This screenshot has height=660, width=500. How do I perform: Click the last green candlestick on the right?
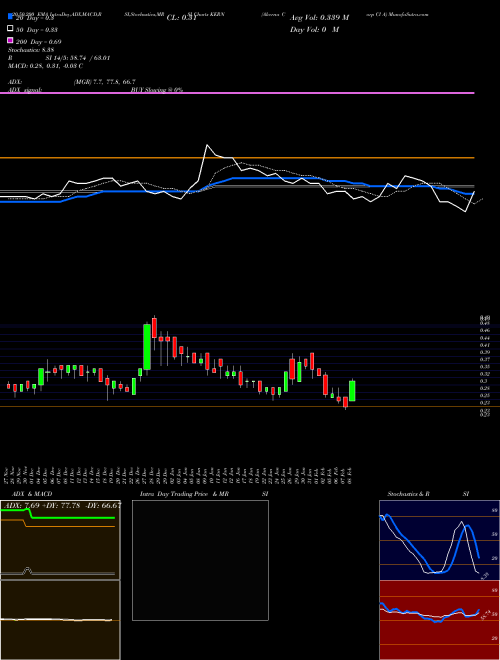(x=352, y=391)
